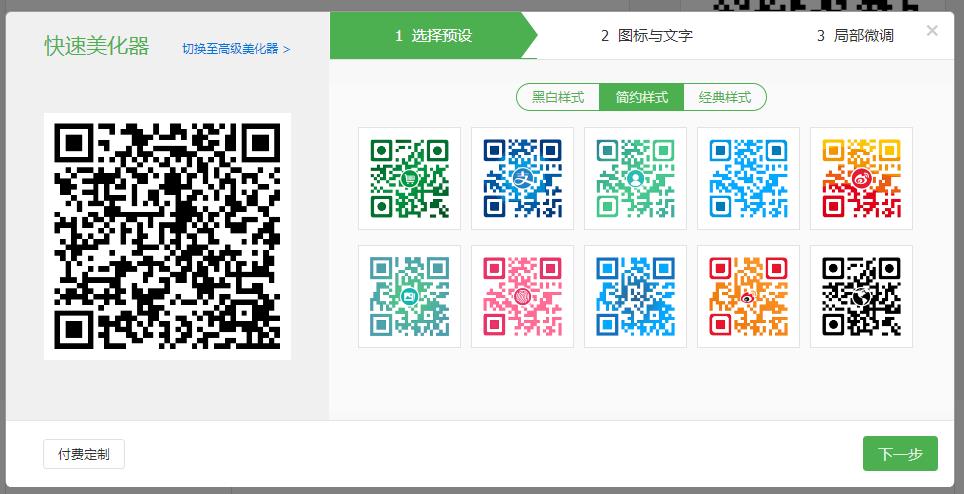Image resolution: width=964 pixels, height=494 pixels.
Task: Select the plain sky blue QR preset
Action: 748,178
